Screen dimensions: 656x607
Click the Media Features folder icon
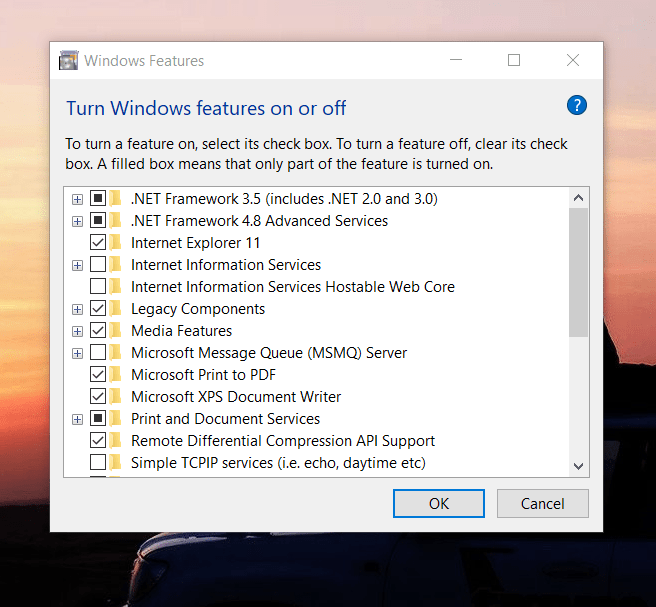coord(117,331)
